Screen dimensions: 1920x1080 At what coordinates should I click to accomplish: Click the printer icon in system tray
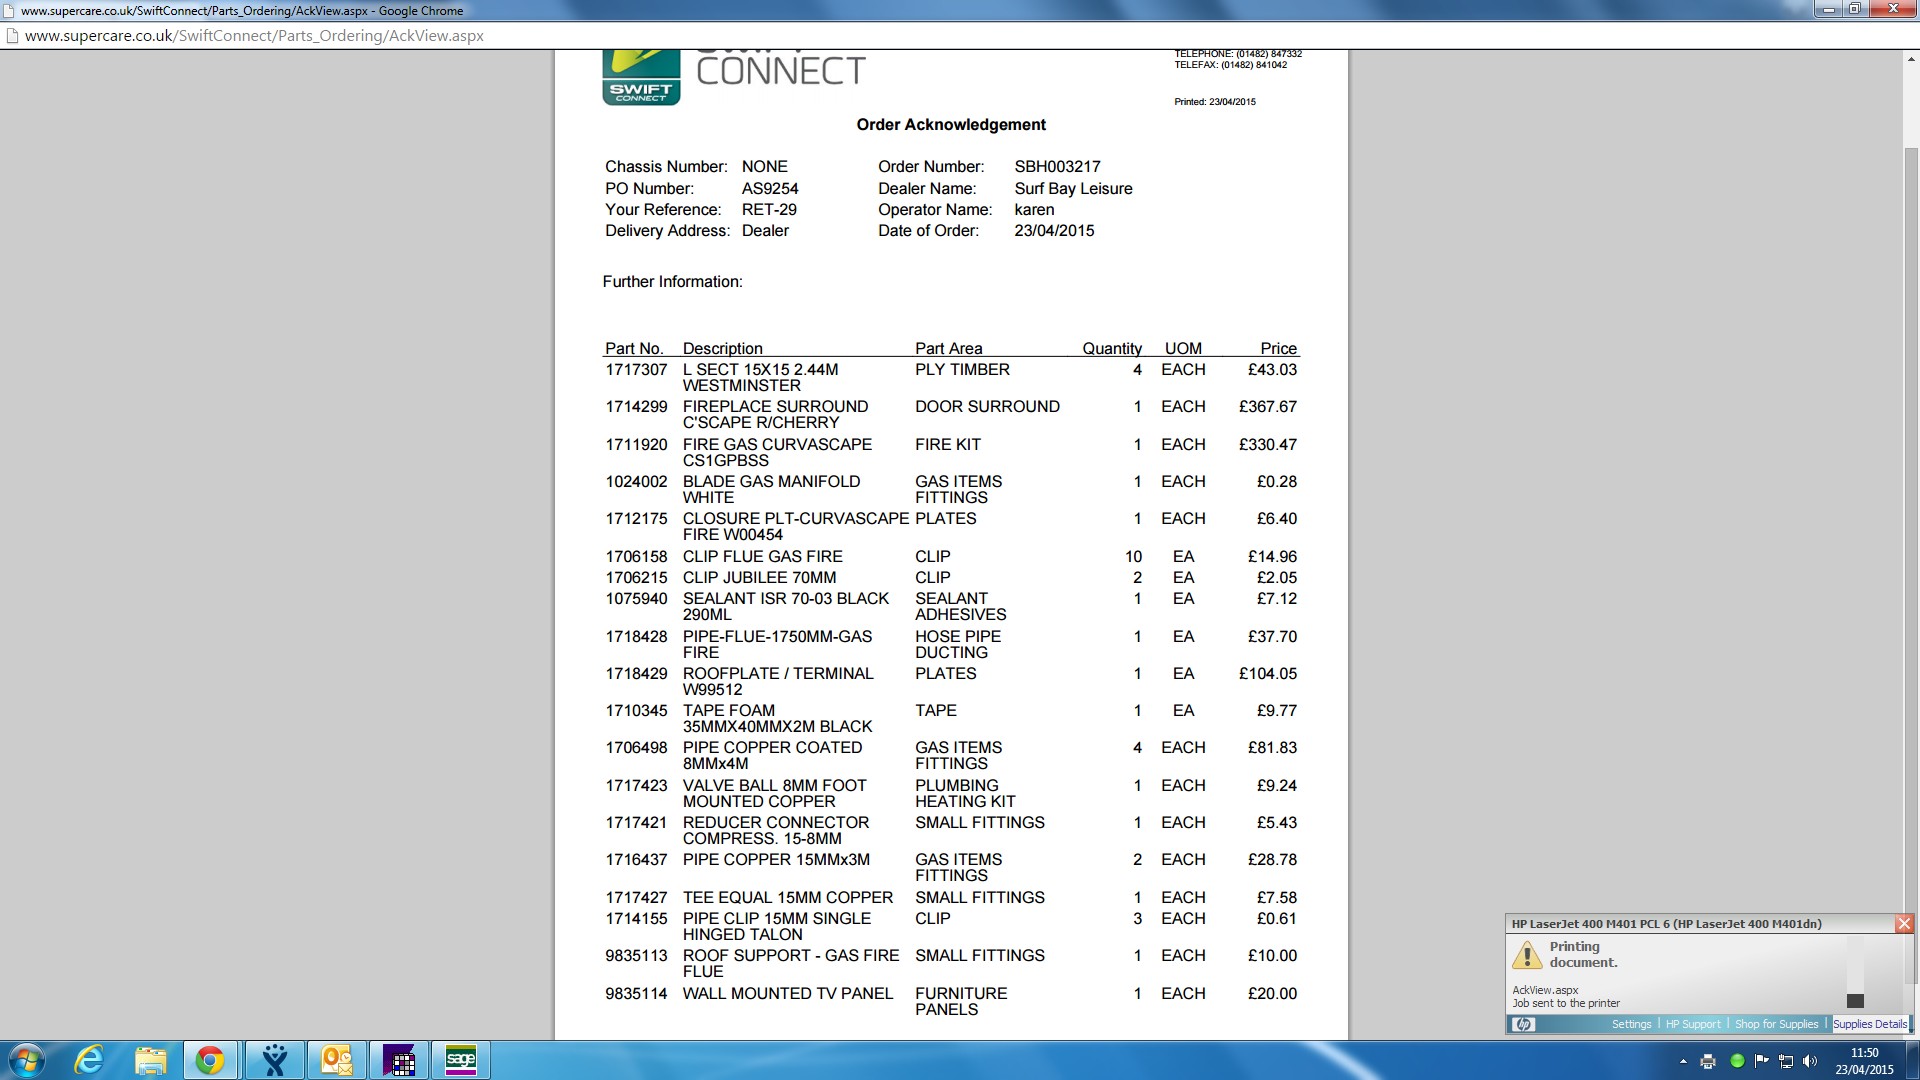coord(1708,1061)
